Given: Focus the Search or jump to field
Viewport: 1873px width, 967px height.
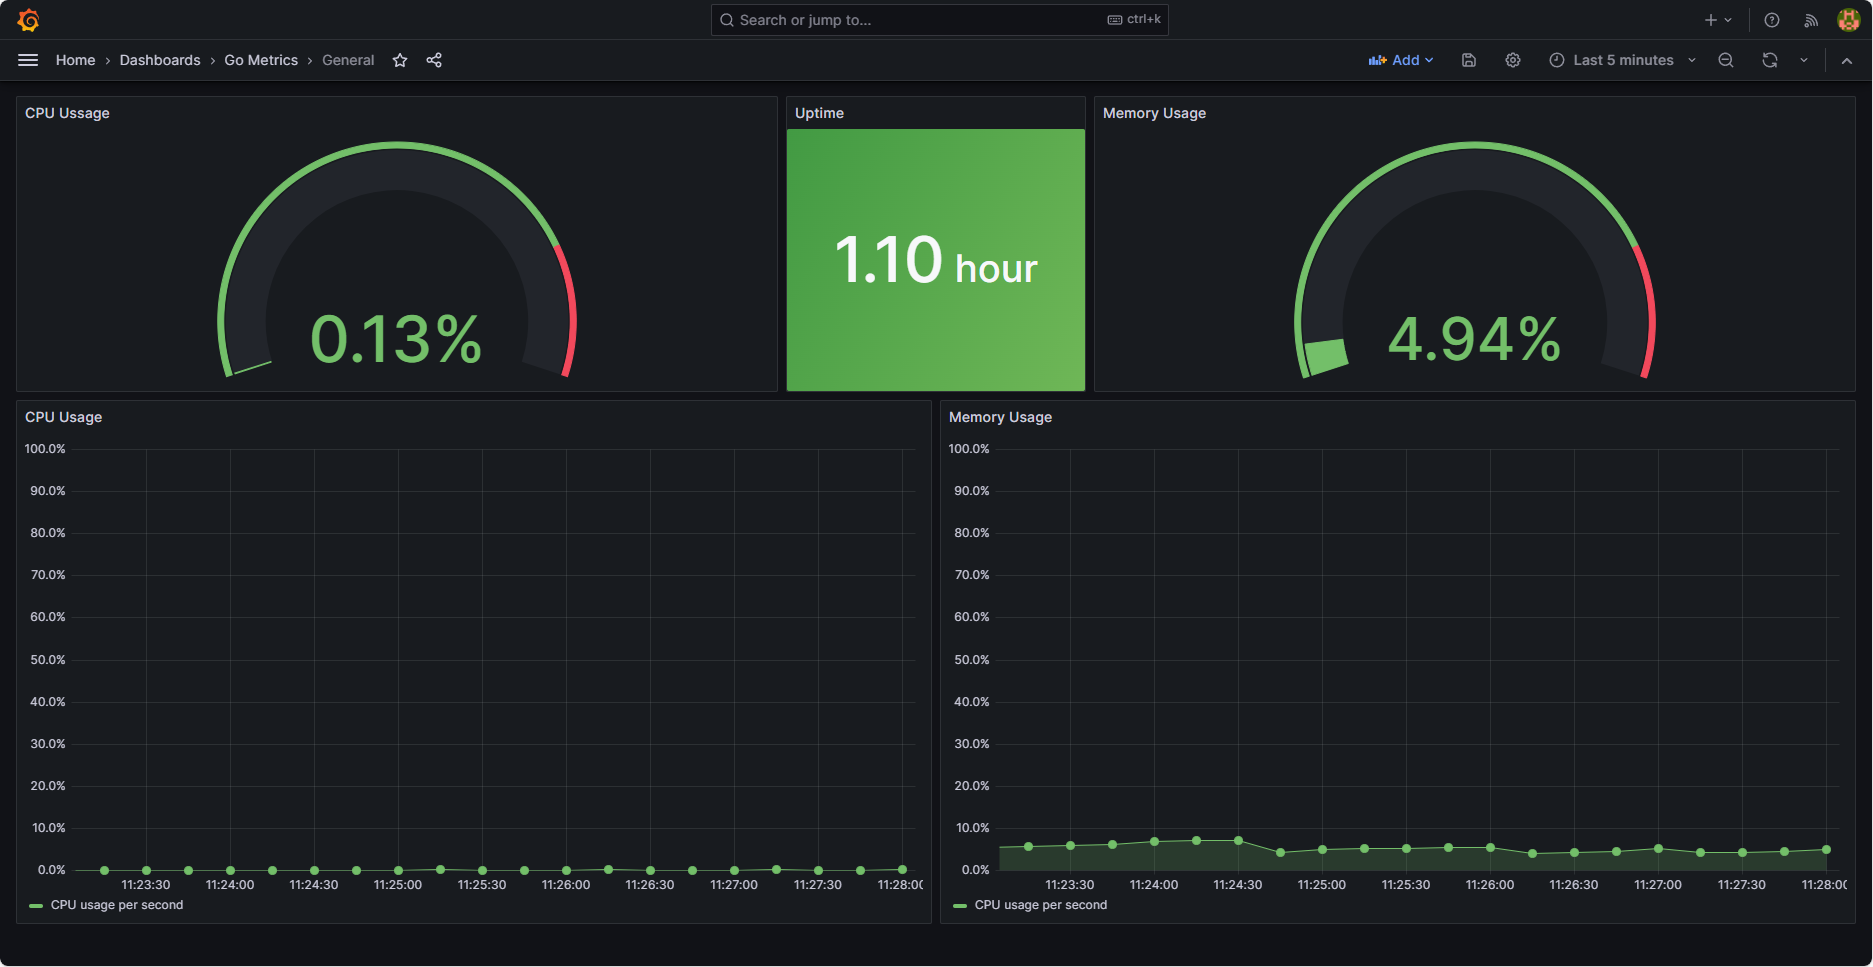Looking at the screenshot, I should coord(939,20).
